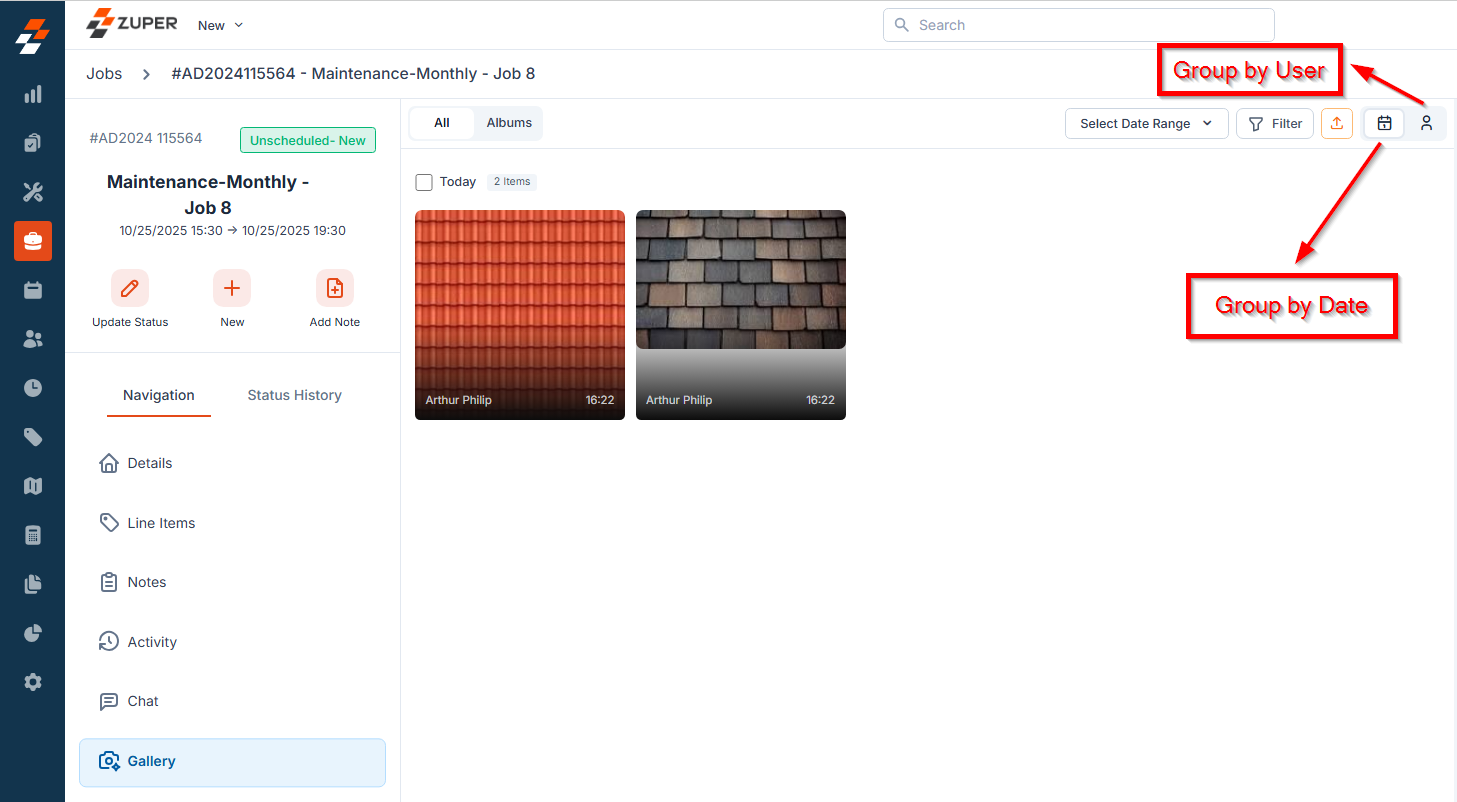Click inside the Search field
The image size is (1457, 802).
1078,25
